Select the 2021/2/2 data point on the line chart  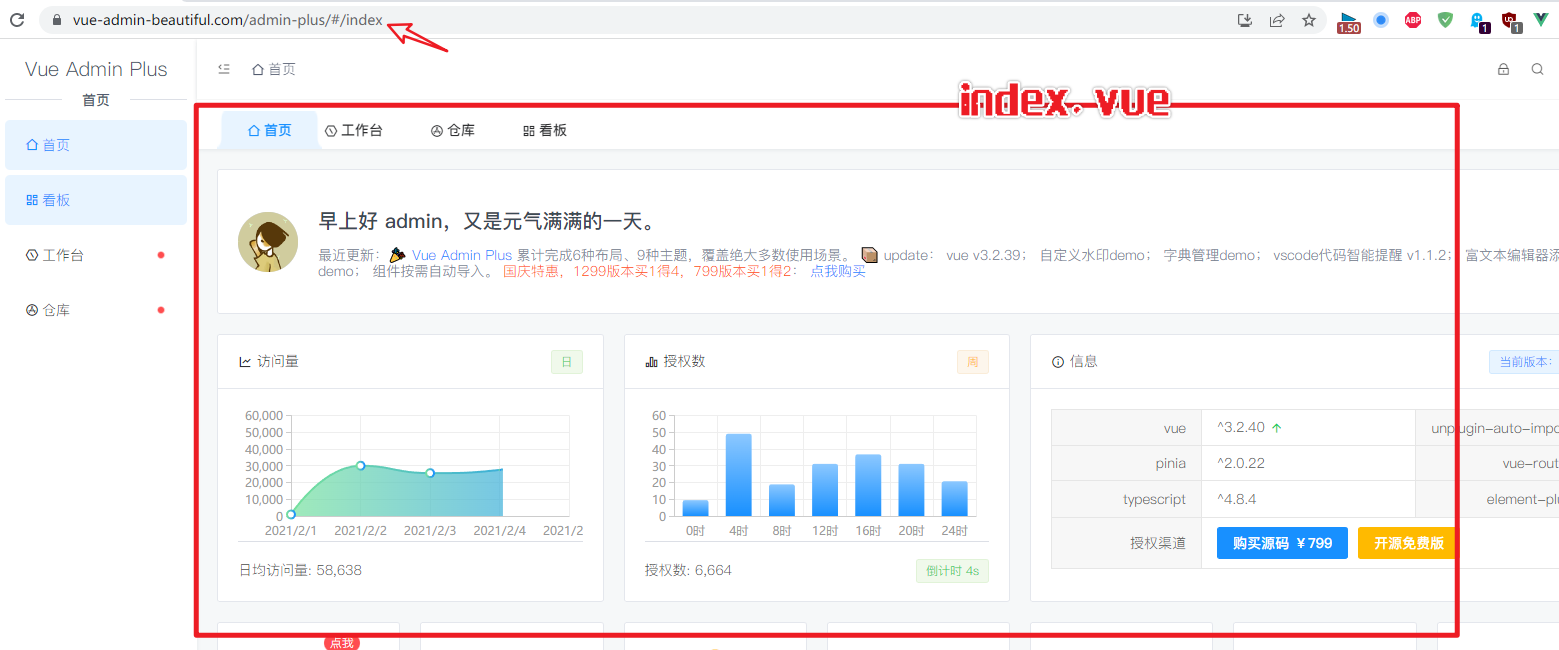(360, 465)
